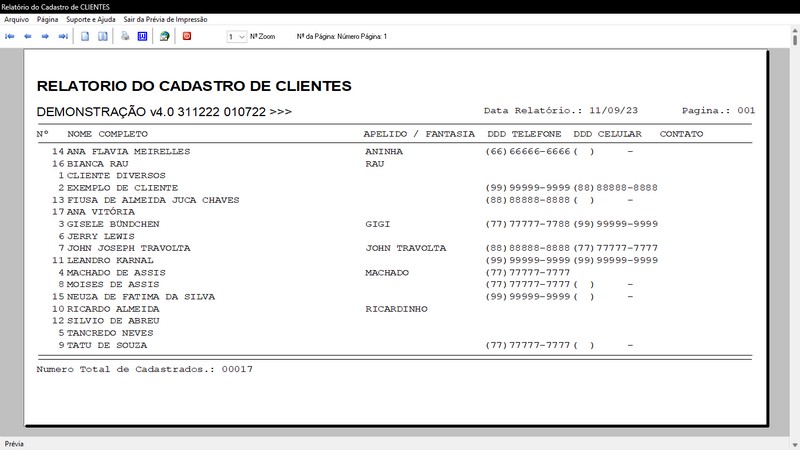Open the Suporte e Ajuda menu
The height and width of the screenshot is (450, 800).
91,19
